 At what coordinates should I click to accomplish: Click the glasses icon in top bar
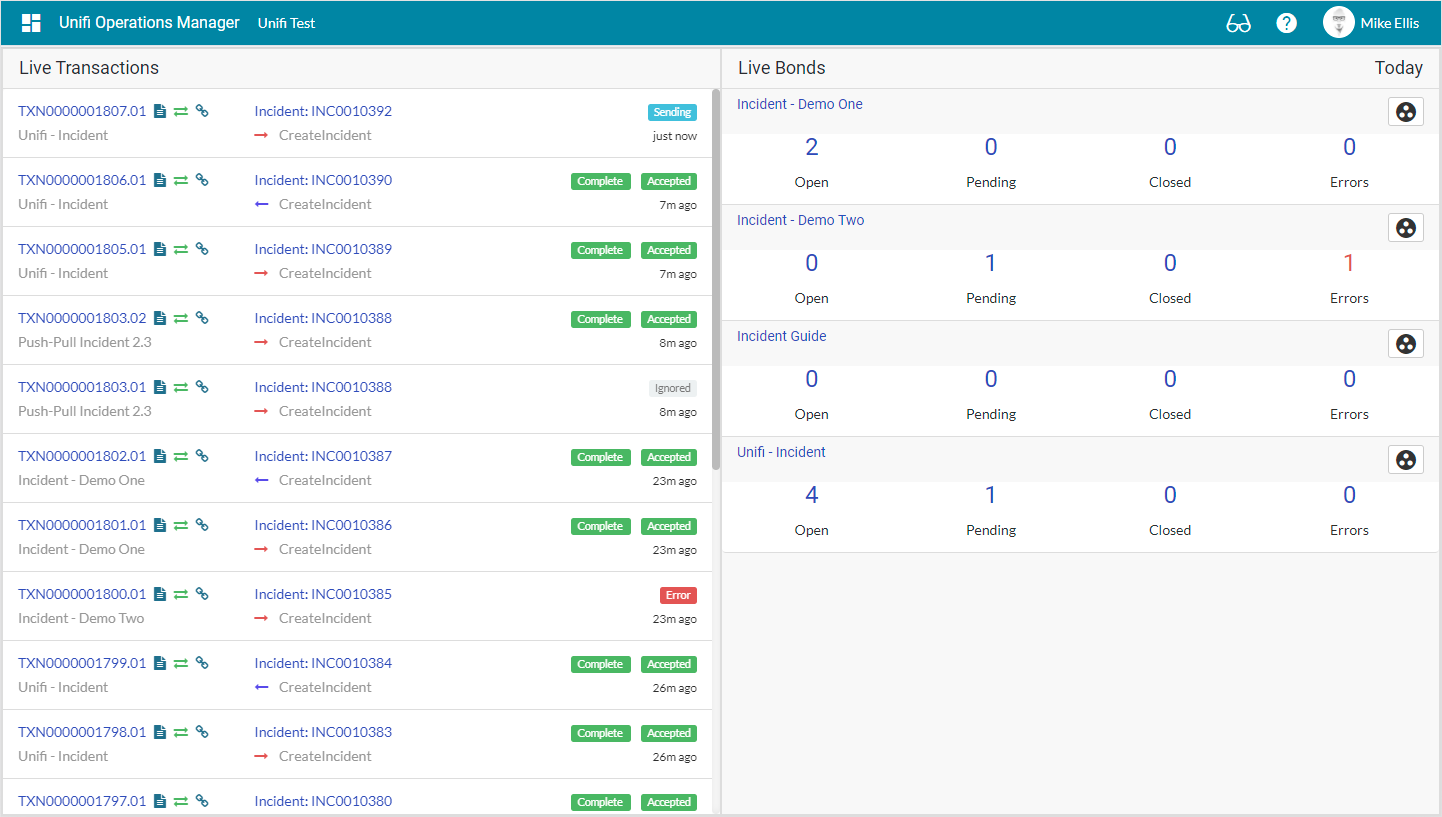[1238, 23]
